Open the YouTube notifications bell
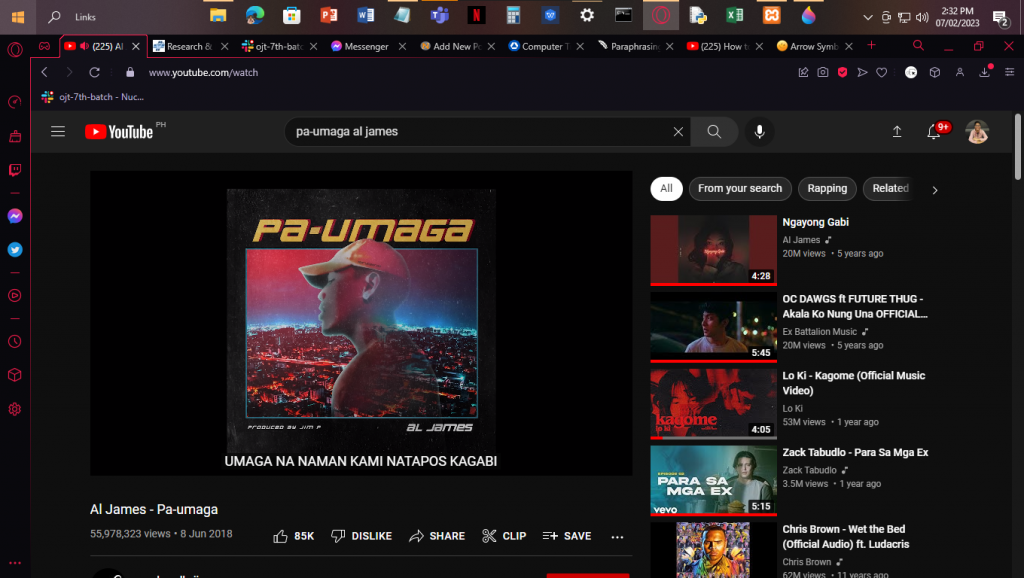1024x578 pixels. [934, 132]
